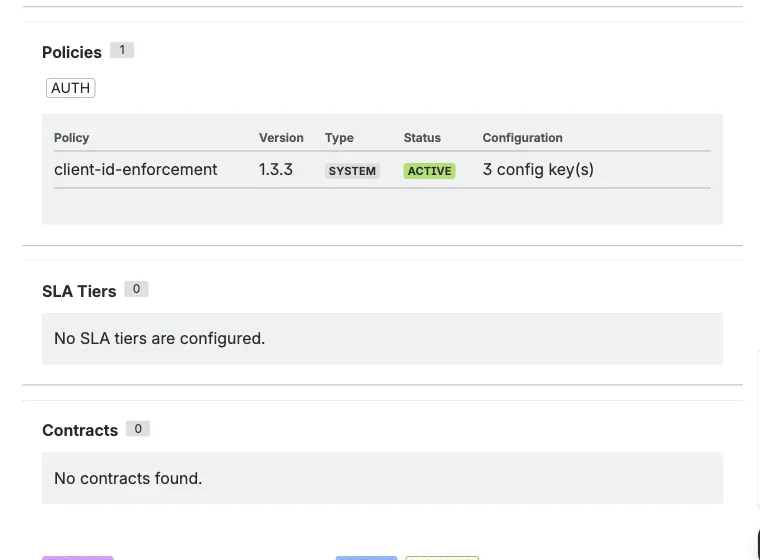The width and height of the screenshot is (760, 560).
Task: Open the 3 config key(s) details
Action: coord(538,170)
